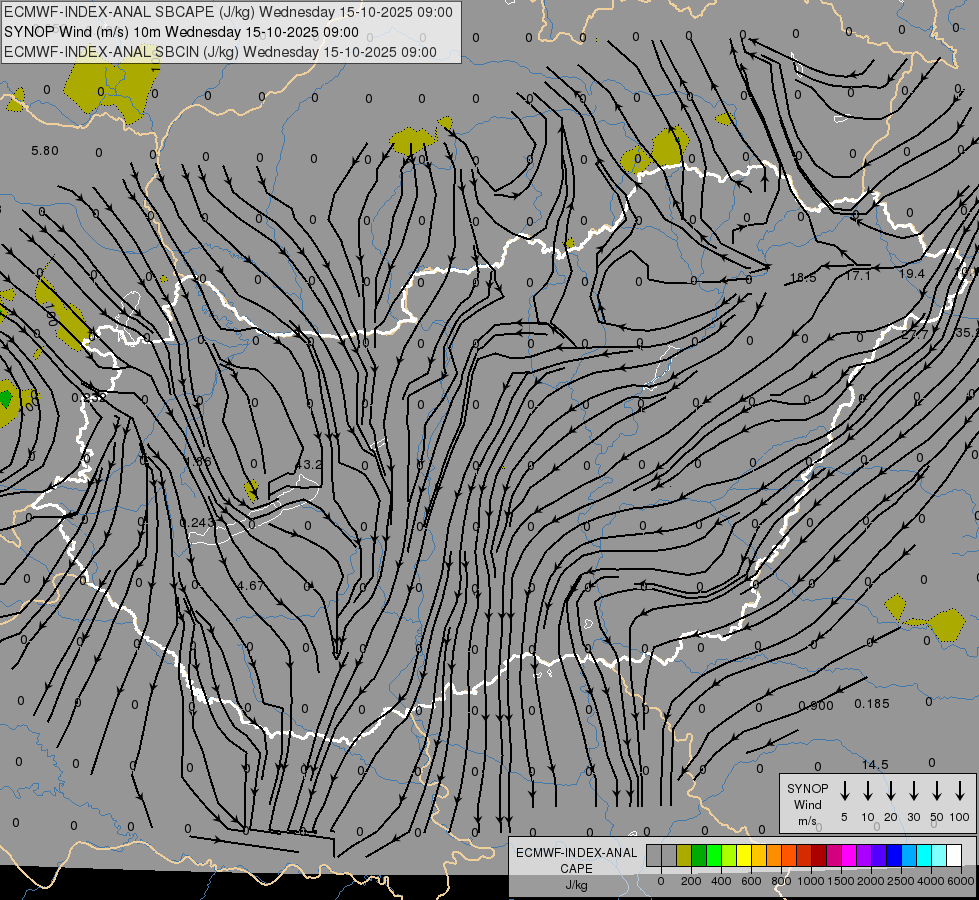Click the 0.243 value on the map
The height and width of the screenshot is (900, 979).
tap(197, 522)
